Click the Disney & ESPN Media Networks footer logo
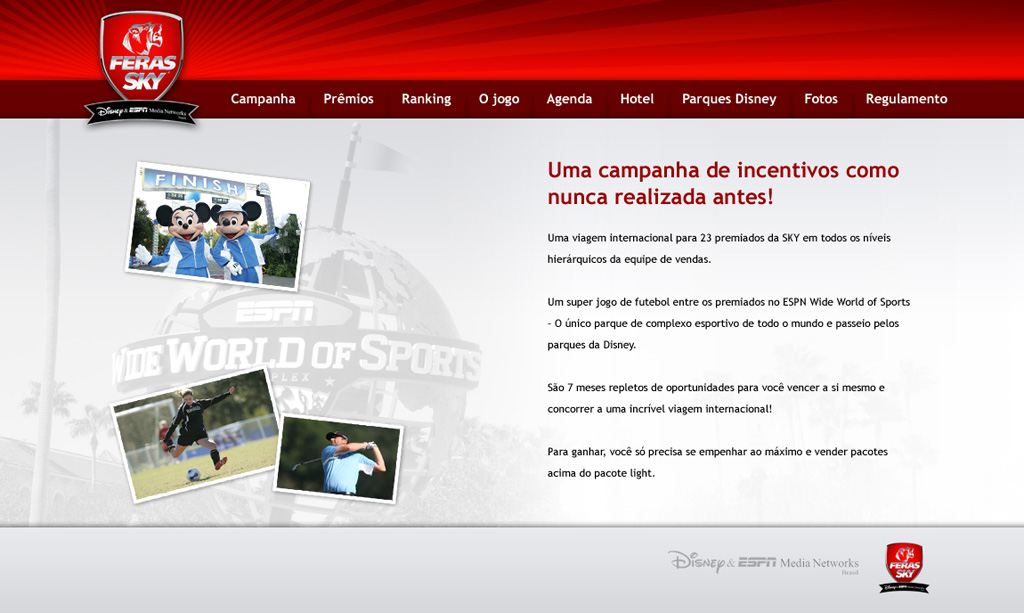Screen dimensions: 1024x613 coord(763,562)
